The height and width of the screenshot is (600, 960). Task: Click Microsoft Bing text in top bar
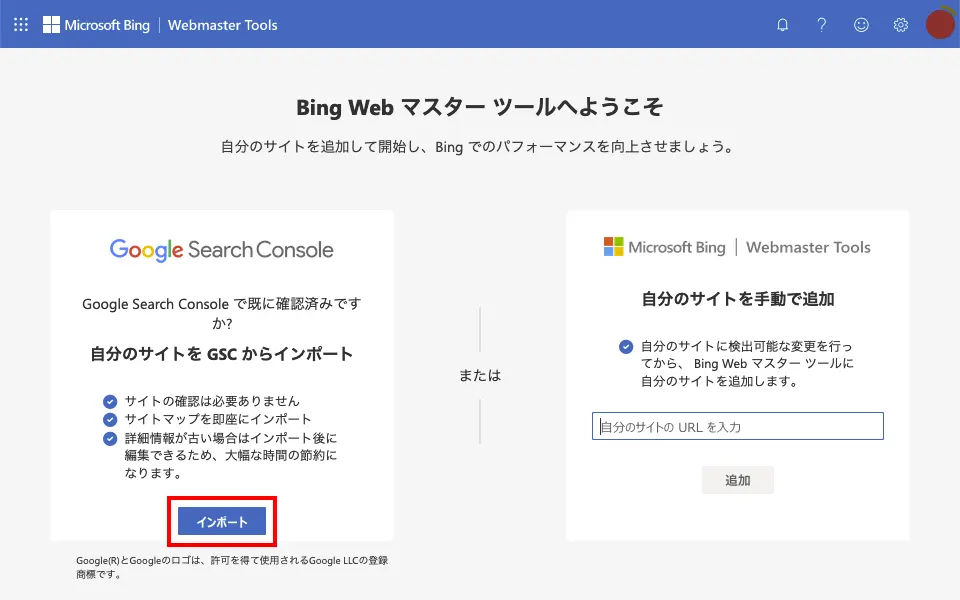coord(108,25)
